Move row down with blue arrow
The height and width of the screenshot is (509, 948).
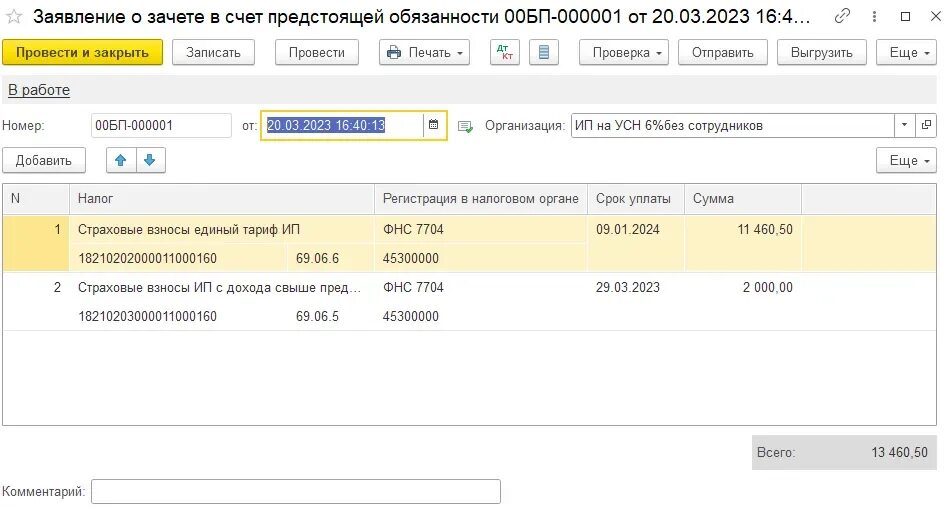coord(150,160)
